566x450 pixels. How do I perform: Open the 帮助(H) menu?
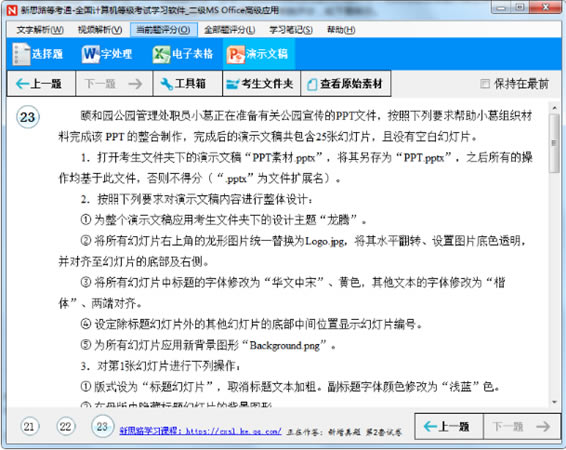click(x=341, y=30)
